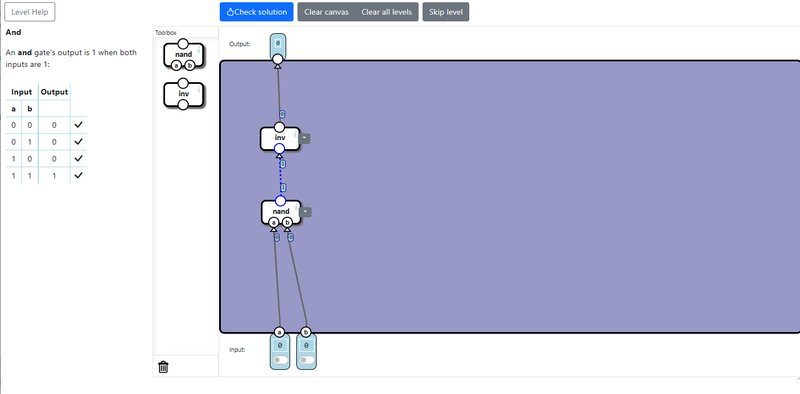
Task: Click the canvas nand gate's blue output pin
Action: [x=280, y=201]
